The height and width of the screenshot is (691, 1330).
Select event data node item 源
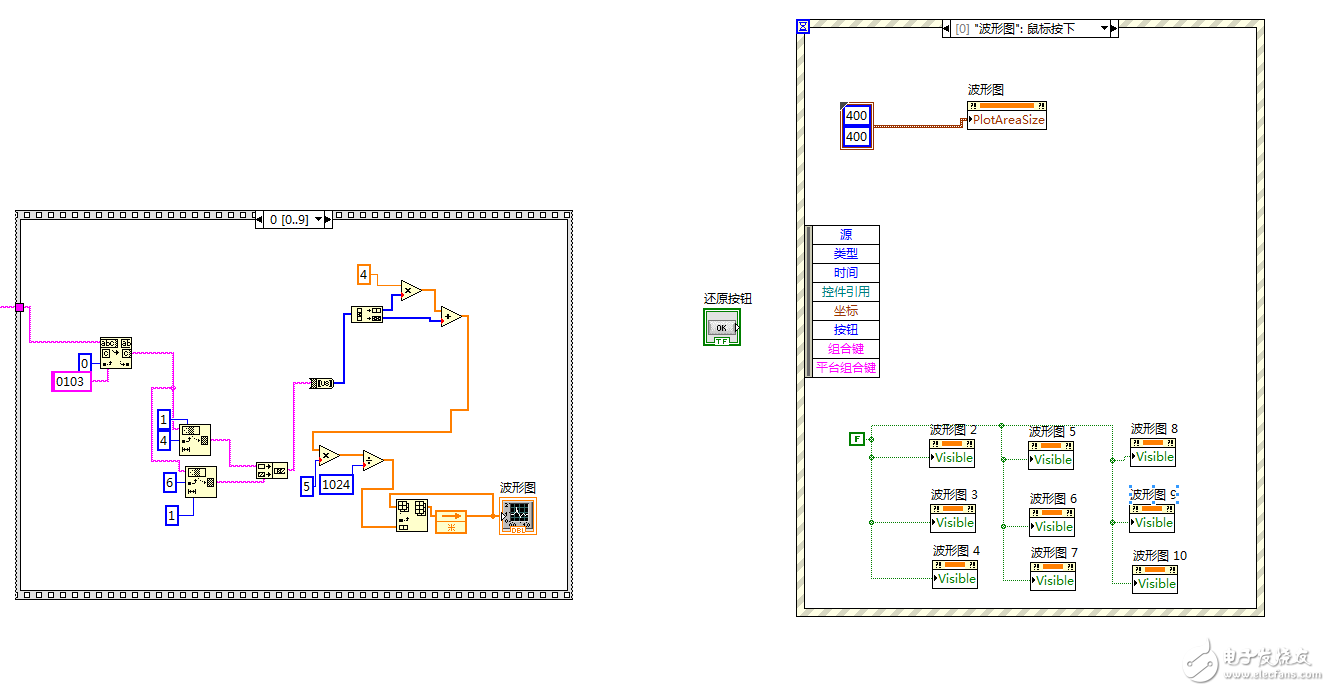(x=846, y=235)
